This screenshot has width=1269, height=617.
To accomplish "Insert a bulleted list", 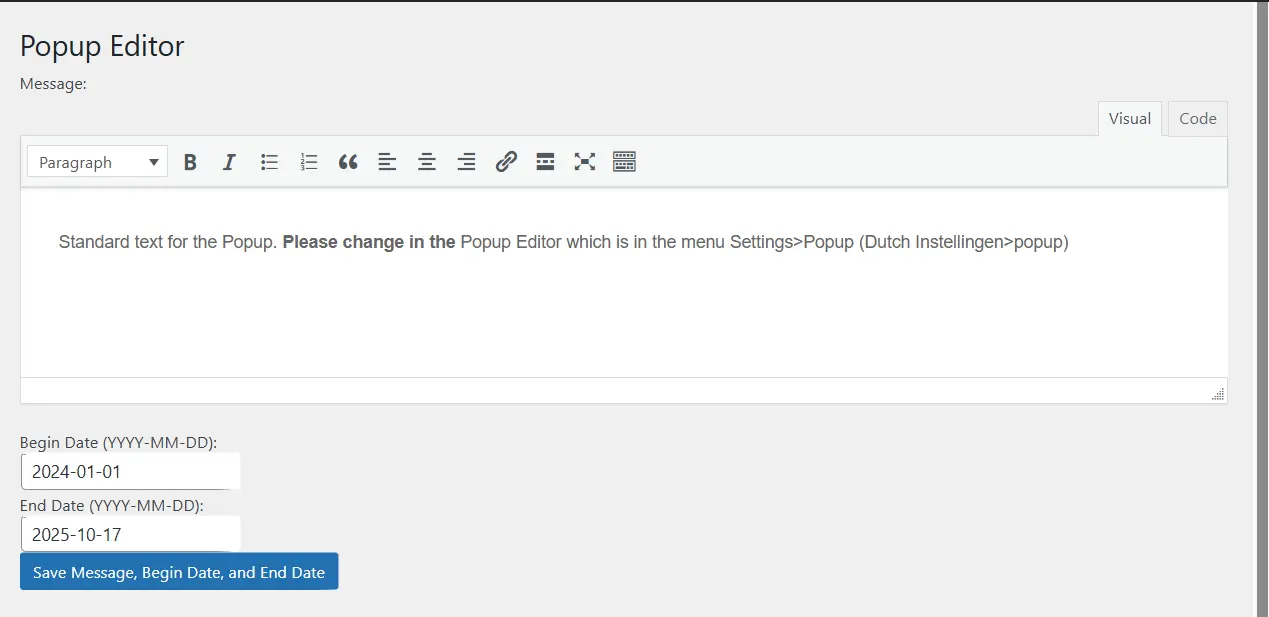I will pyautogui.click(x=269, y=161).
